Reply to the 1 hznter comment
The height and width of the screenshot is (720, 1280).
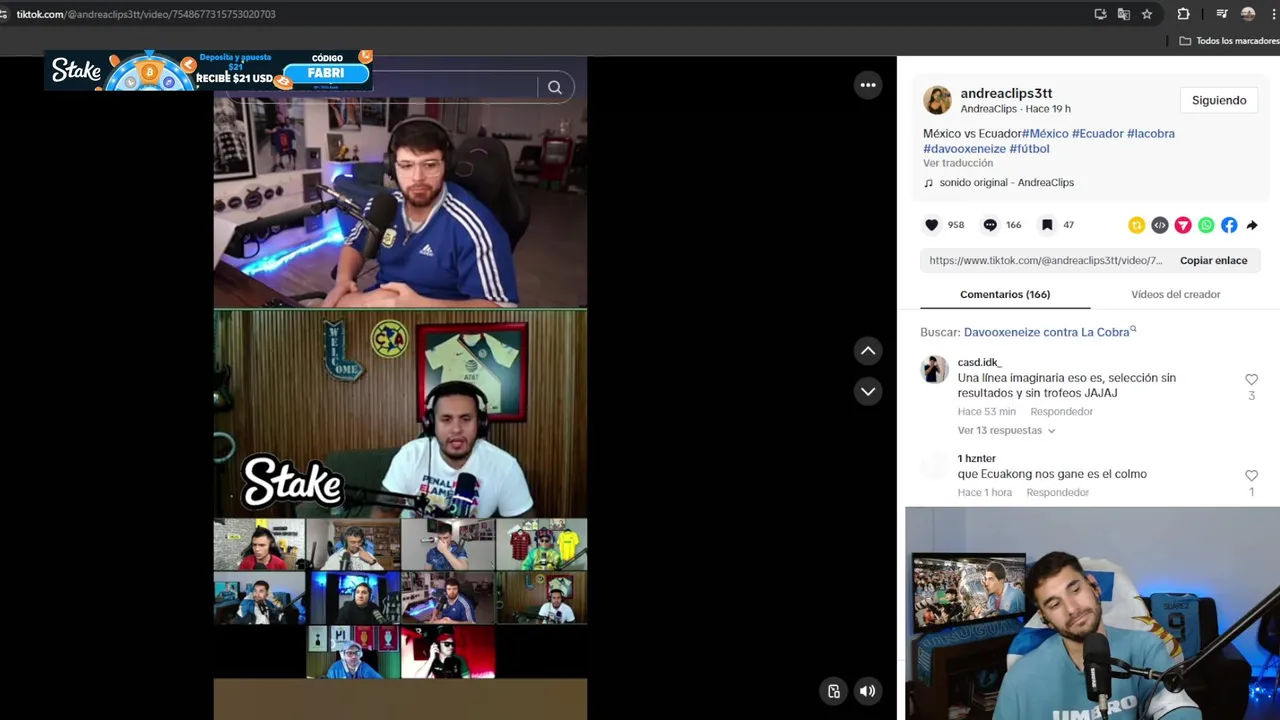(1057, 493)
